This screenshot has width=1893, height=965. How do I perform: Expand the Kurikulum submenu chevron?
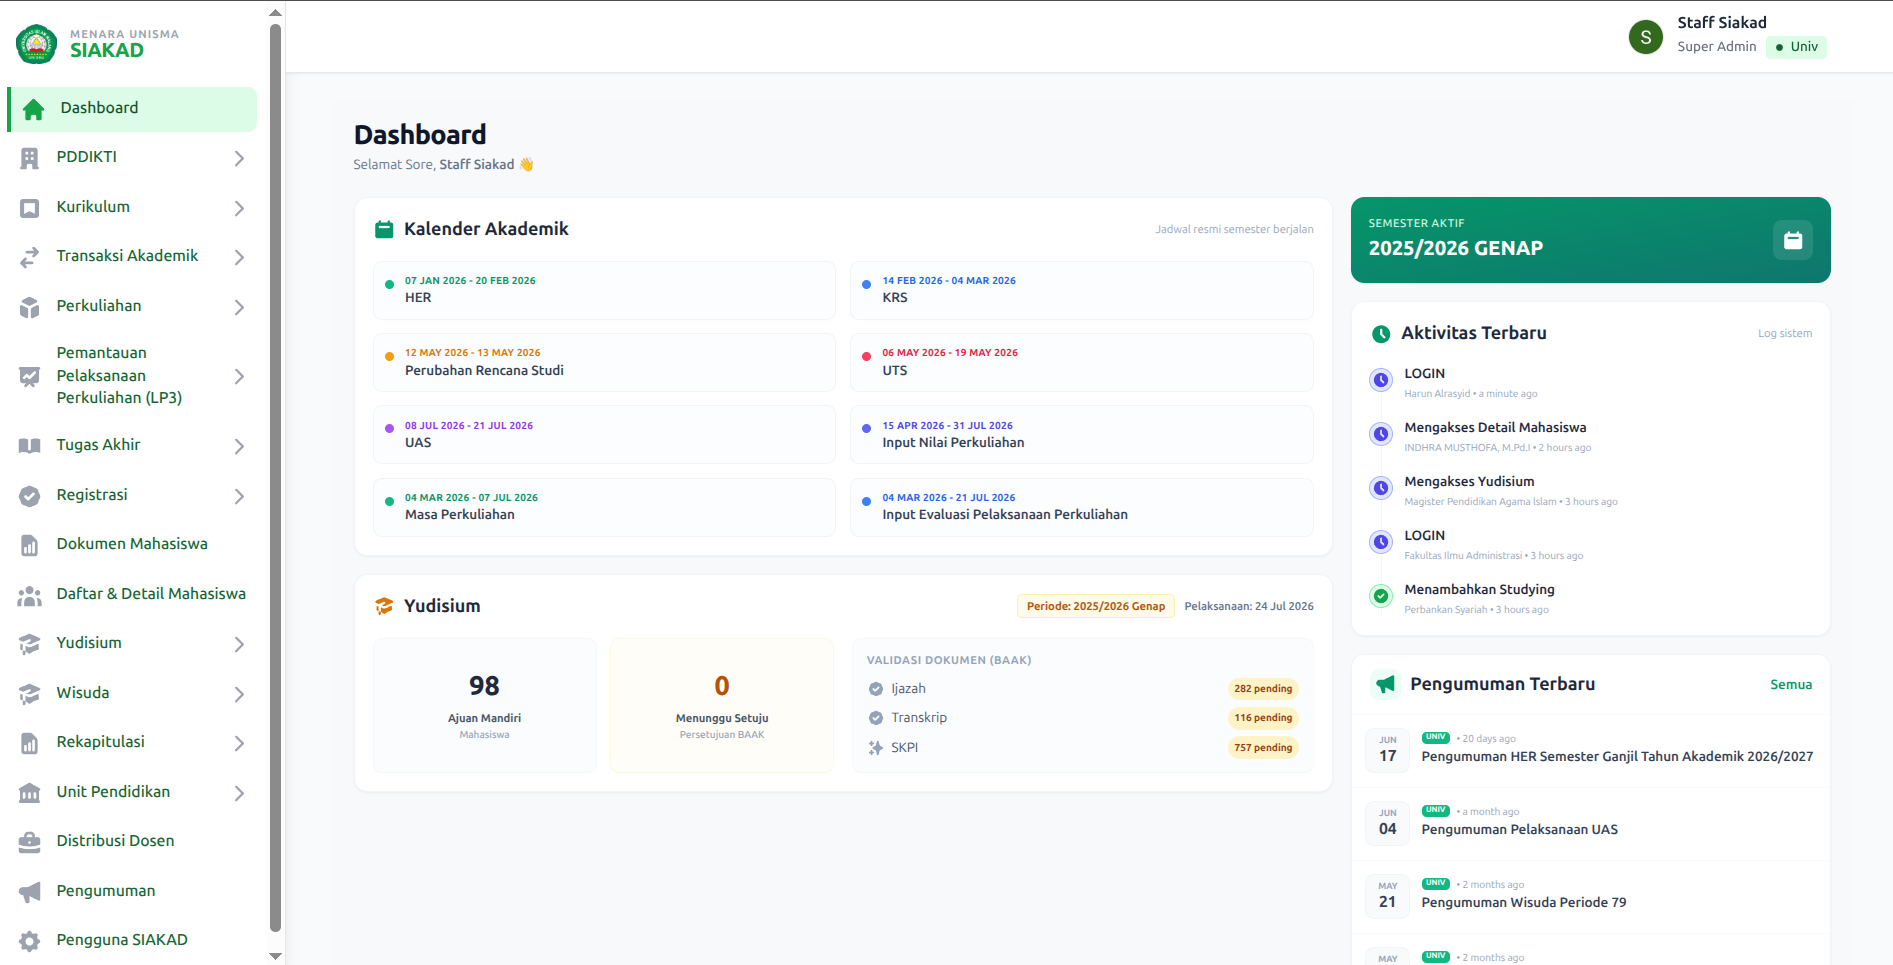[239, 208]
